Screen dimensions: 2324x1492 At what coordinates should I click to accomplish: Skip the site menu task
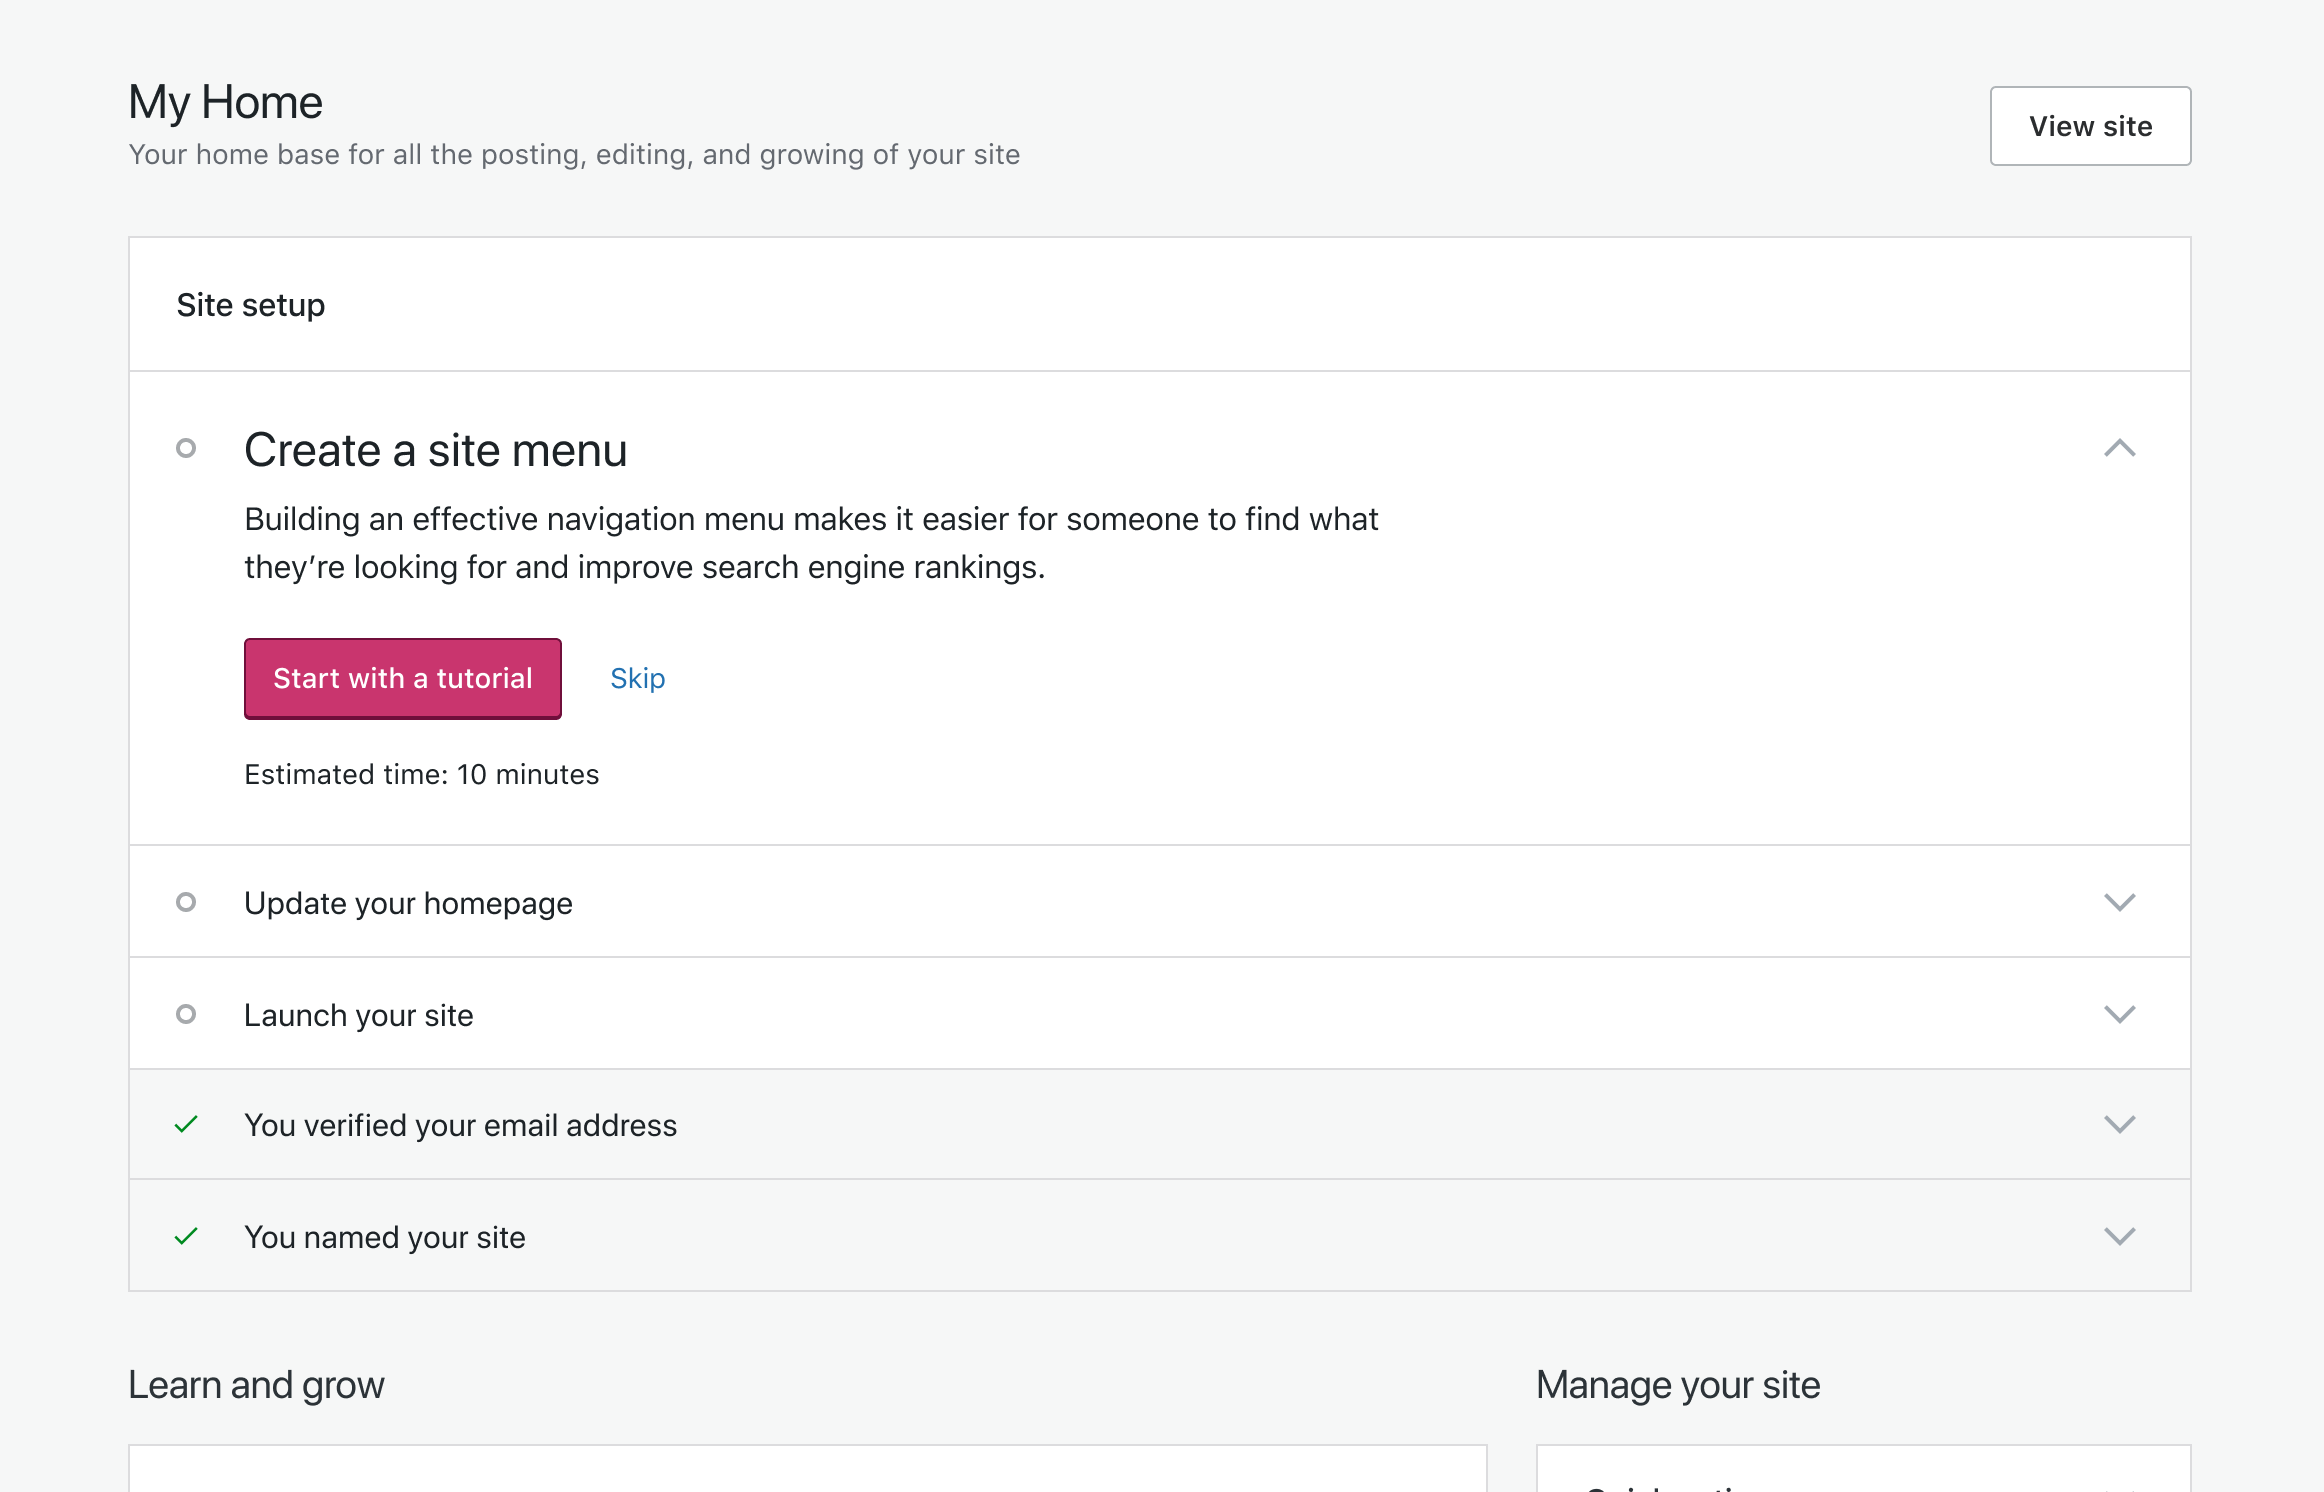pyautogui.click(x=637, y=678)
